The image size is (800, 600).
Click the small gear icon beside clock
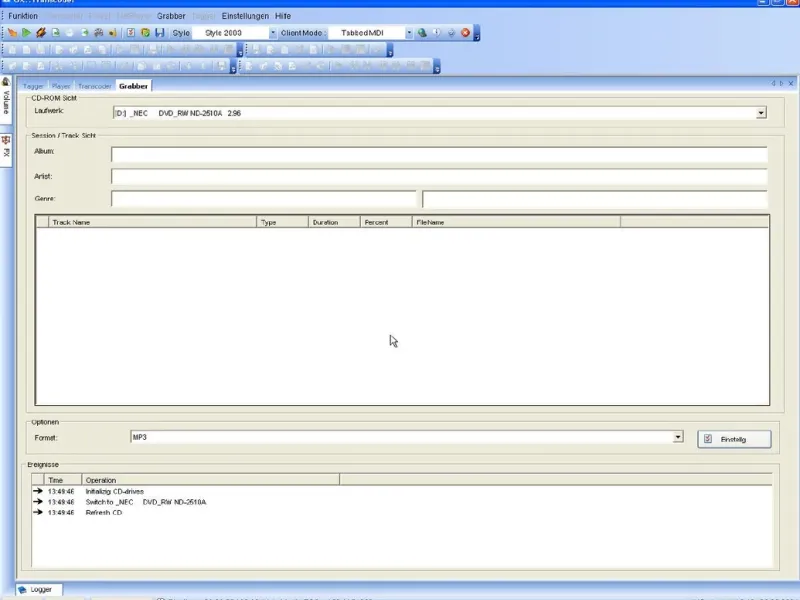[x=451, y=33]
